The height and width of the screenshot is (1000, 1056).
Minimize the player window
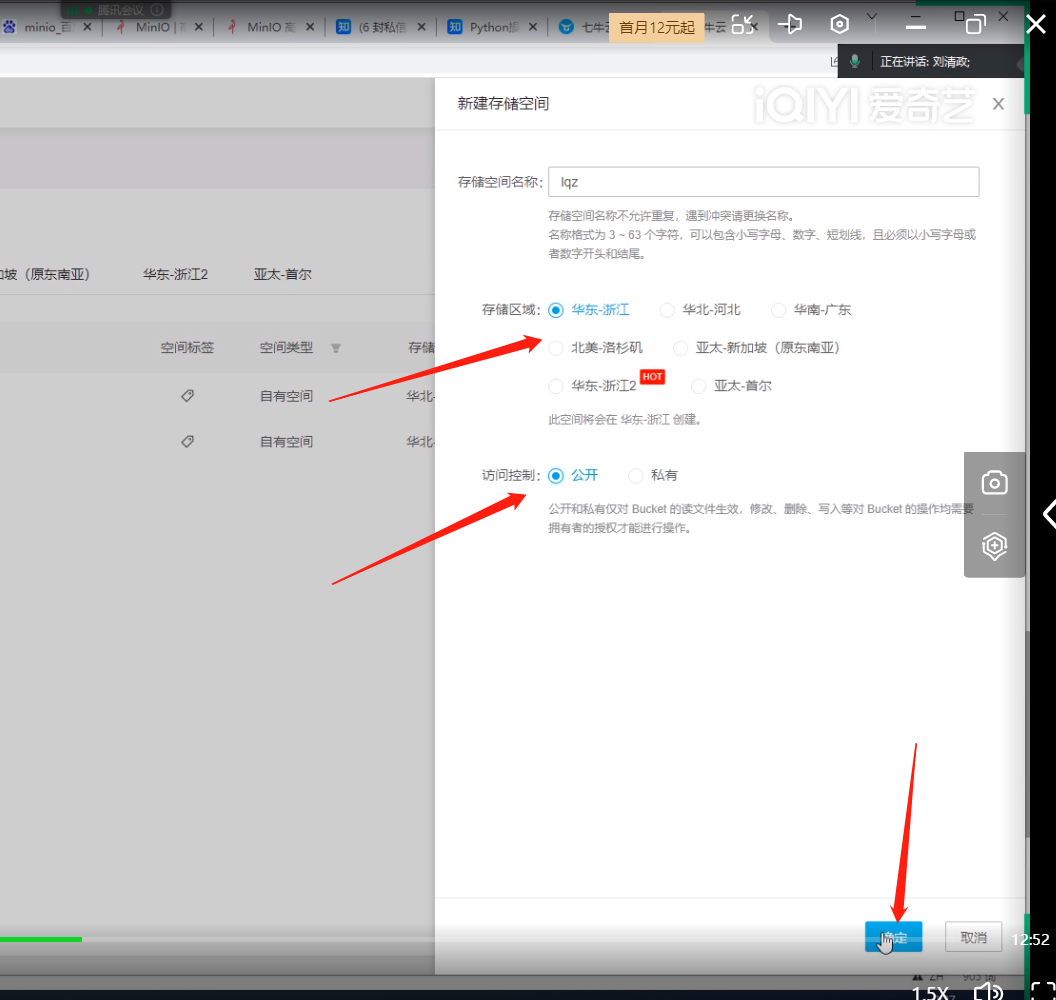[915, 26]
